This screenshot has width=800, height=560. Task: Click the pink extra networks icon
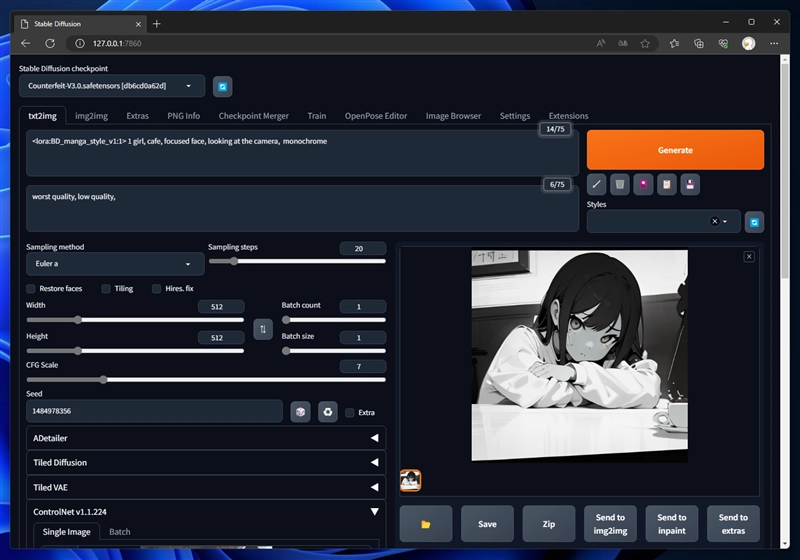coord(643,185)
